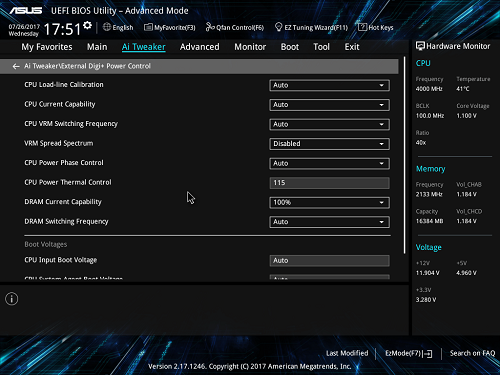The height and width of the screenshot is (375, 500).
Task: Click +3.3V reading 3.280 V
Action: [x=426, y=300]
